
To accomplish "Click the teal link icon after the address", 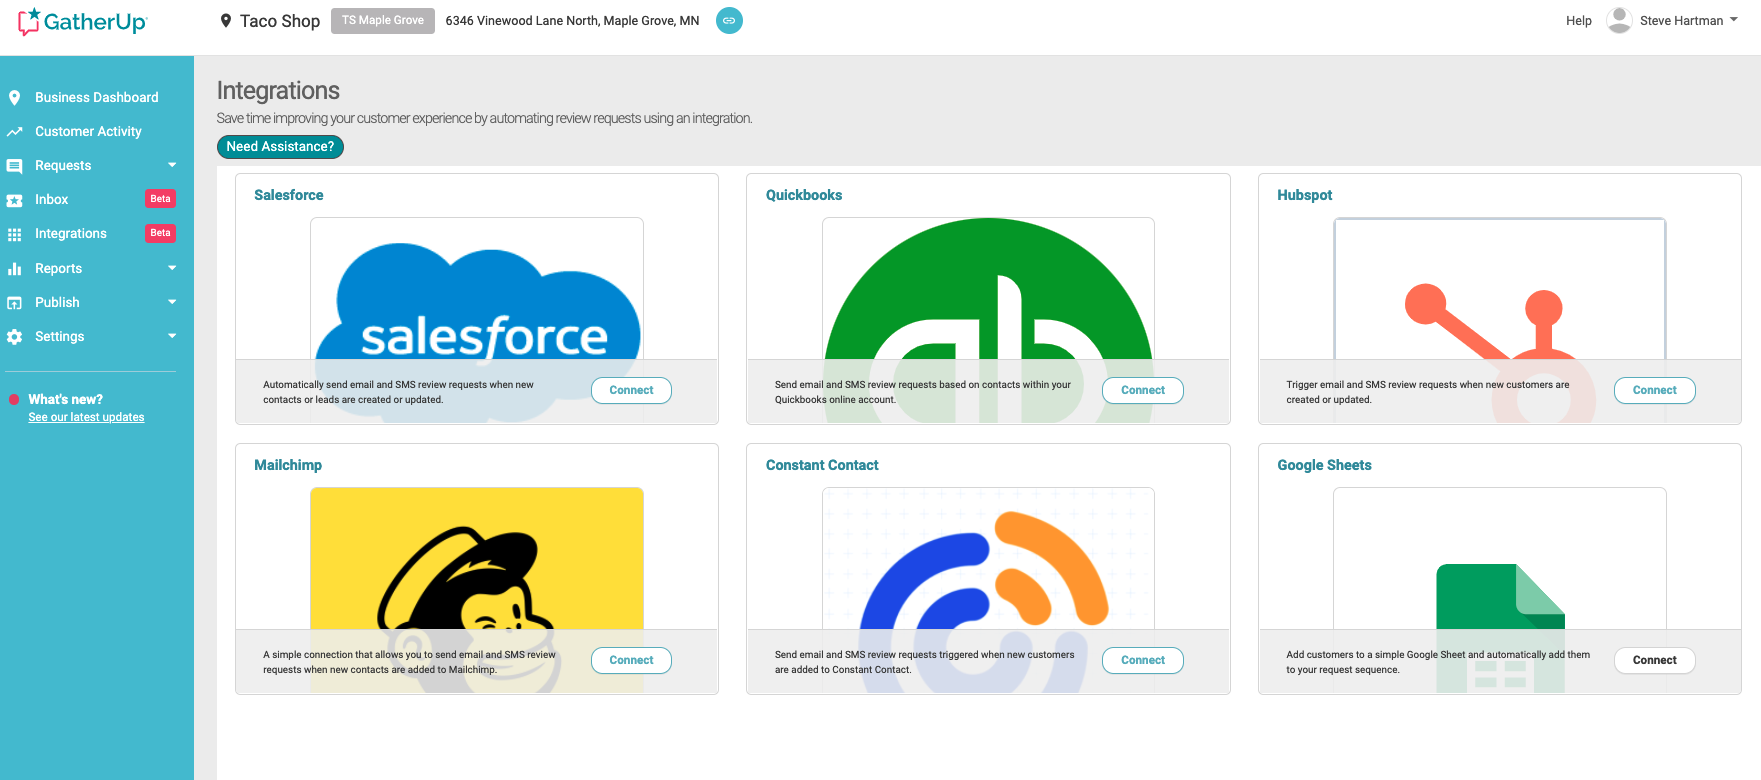I will coord(729,20).
